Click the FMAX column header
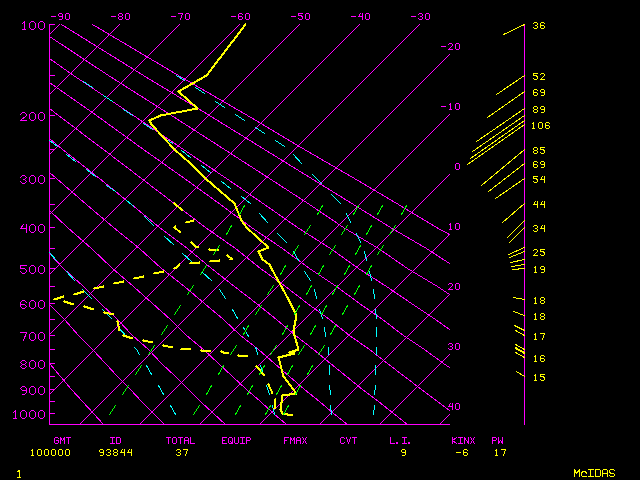The width and height of the screenshot is (640, 480). pyautogui.click(x=295, y=440)
